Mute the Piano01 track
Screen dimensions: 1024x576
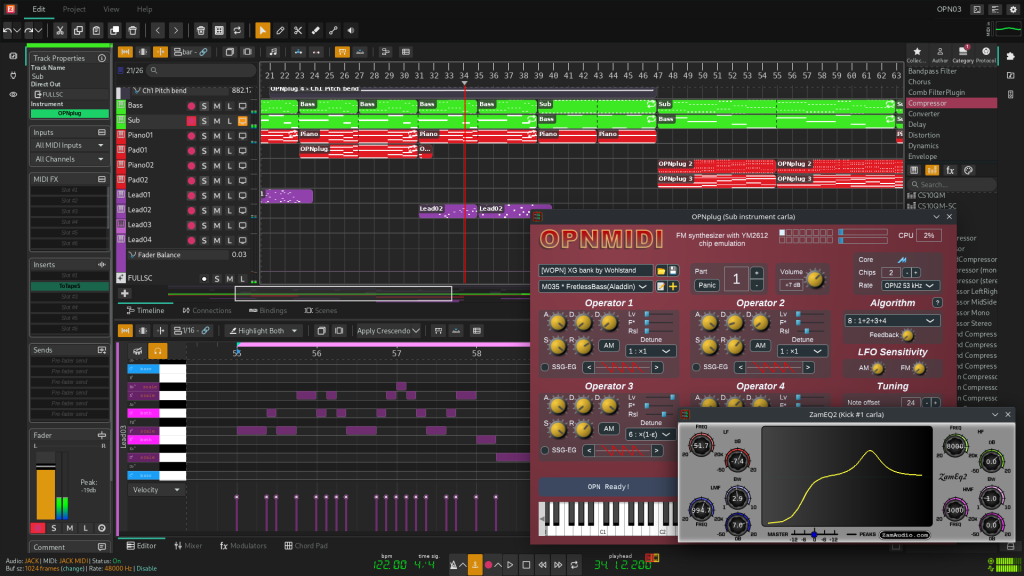tap(216, 135)
